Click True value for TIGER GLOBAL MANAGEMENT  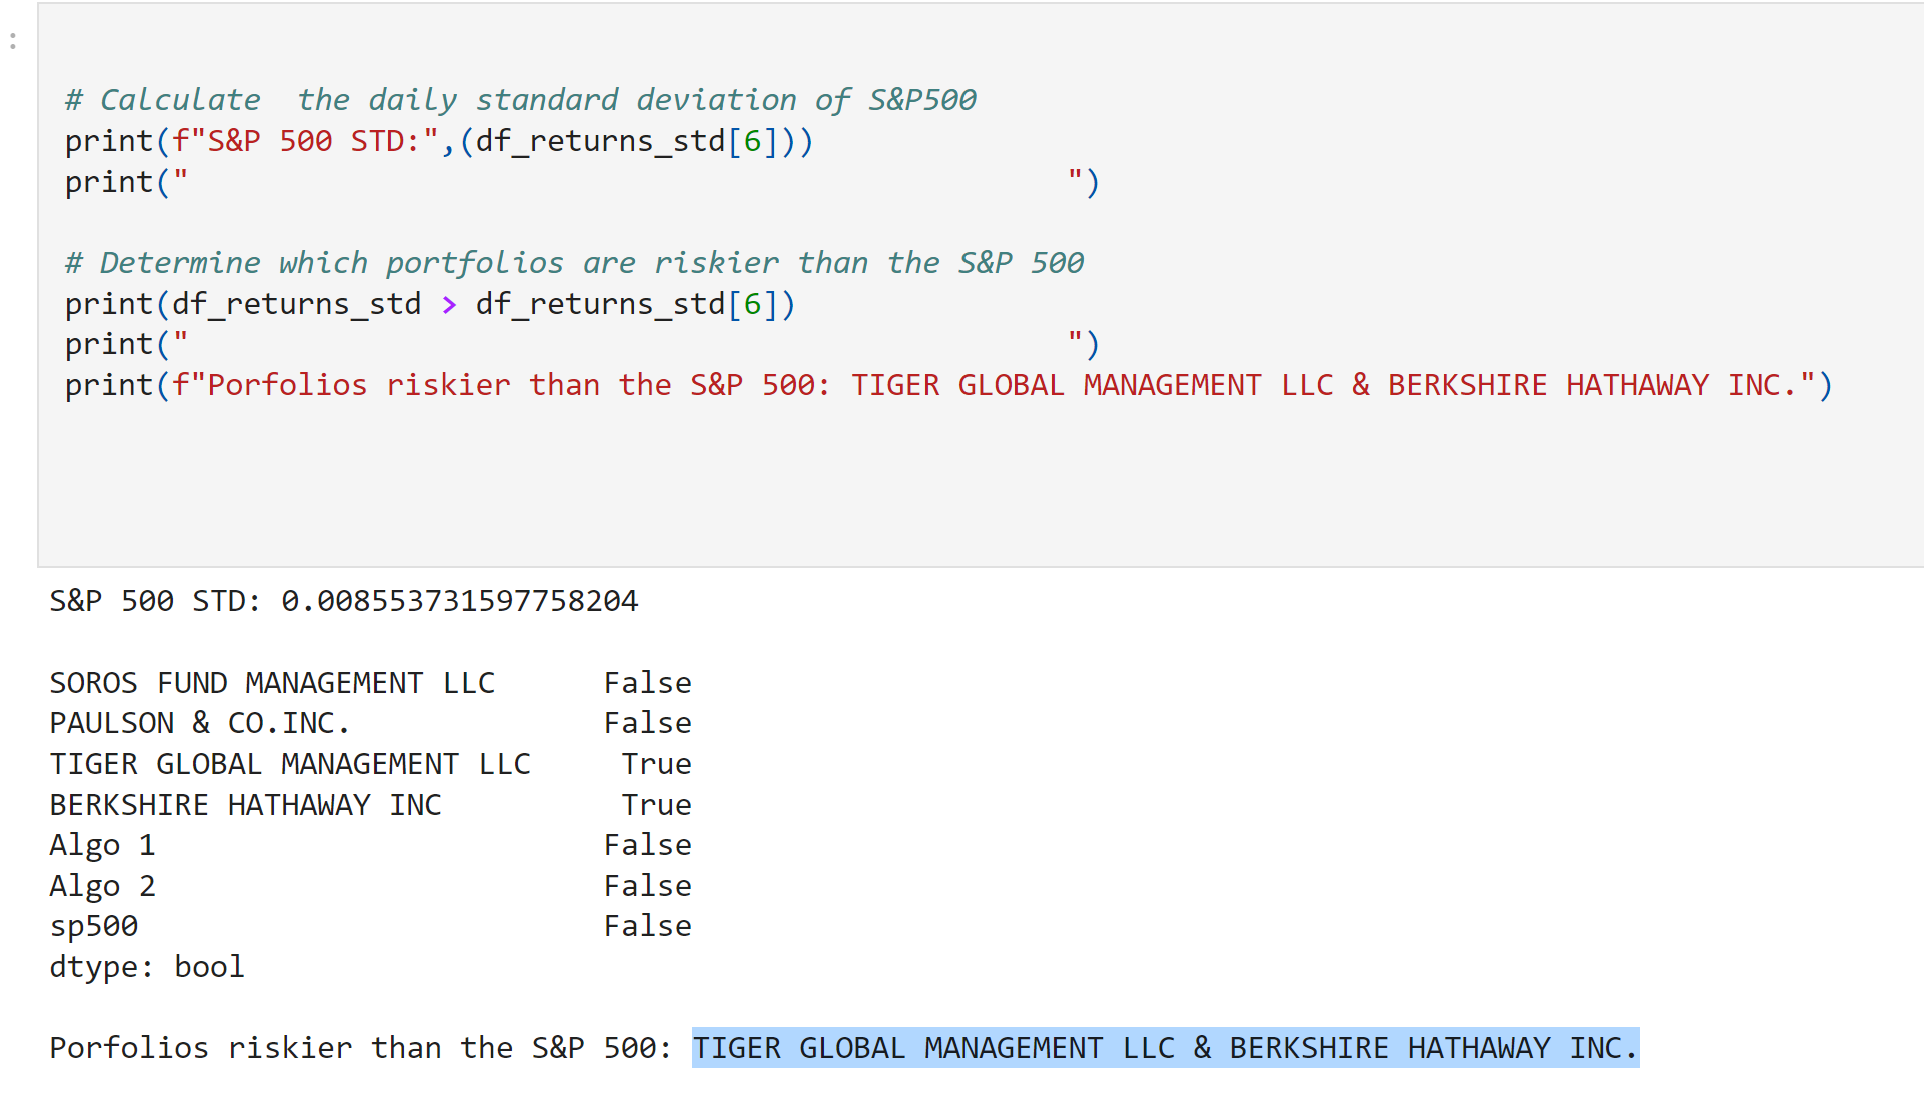point(656,764)
